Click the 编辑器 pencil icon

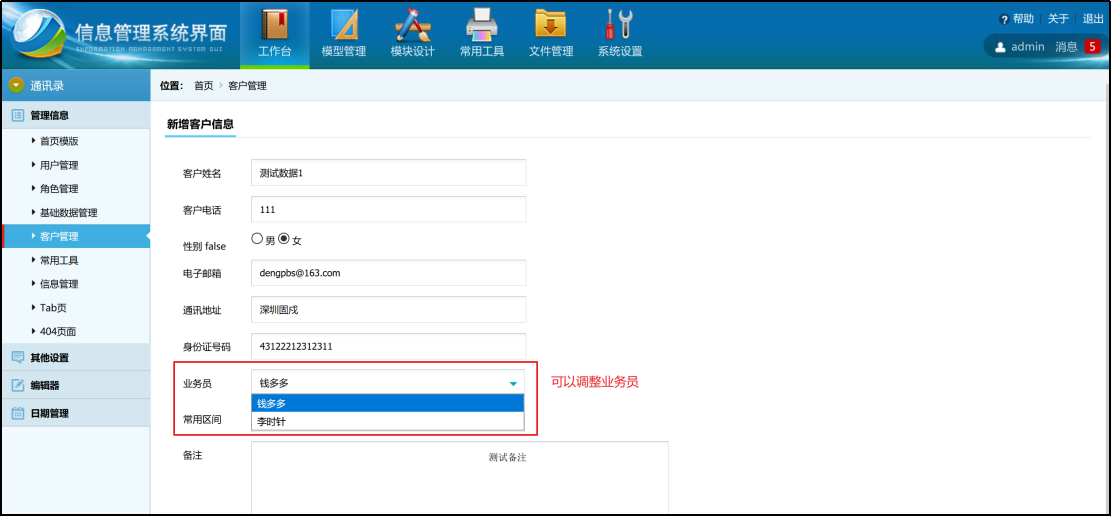(18, 385)
